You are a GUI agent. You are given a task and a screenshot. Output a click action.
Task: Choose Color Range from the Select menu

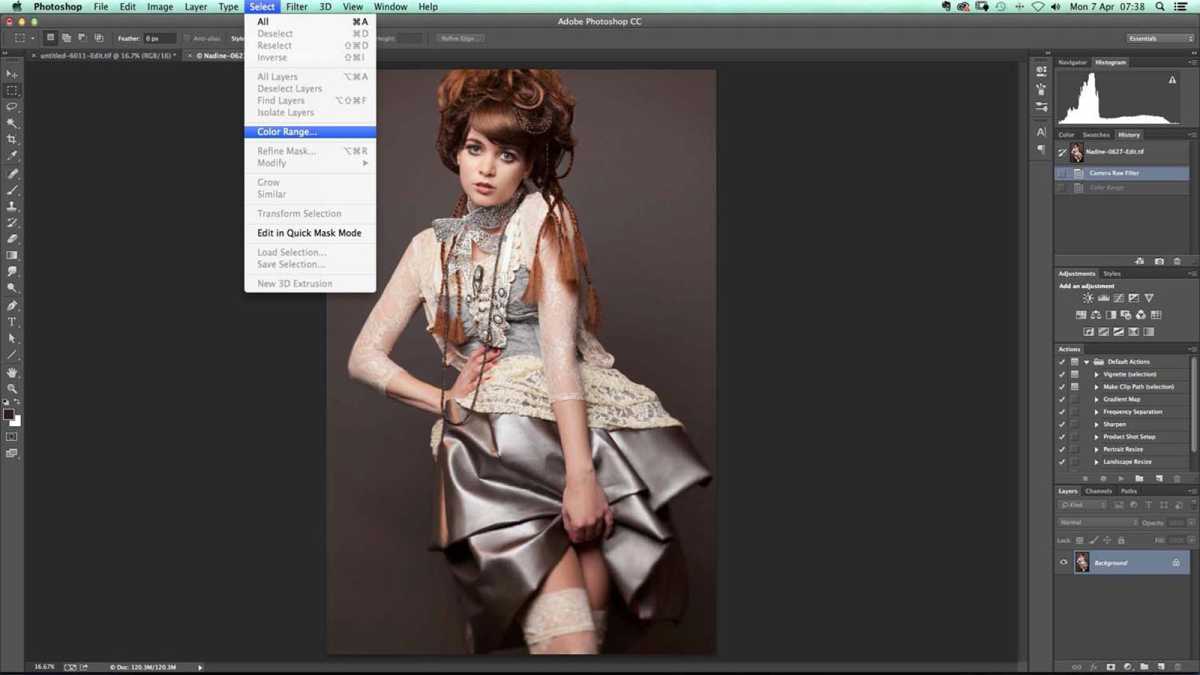point(288,131)
